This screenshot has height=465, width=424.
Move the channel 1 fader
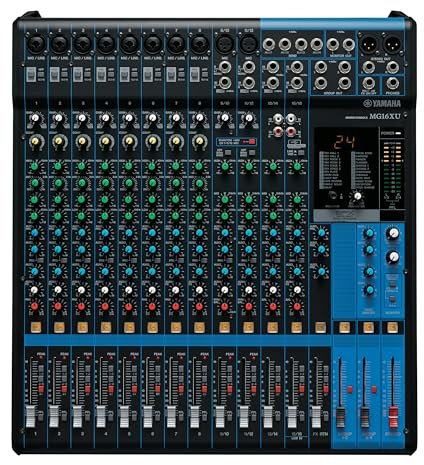point(31,416)
